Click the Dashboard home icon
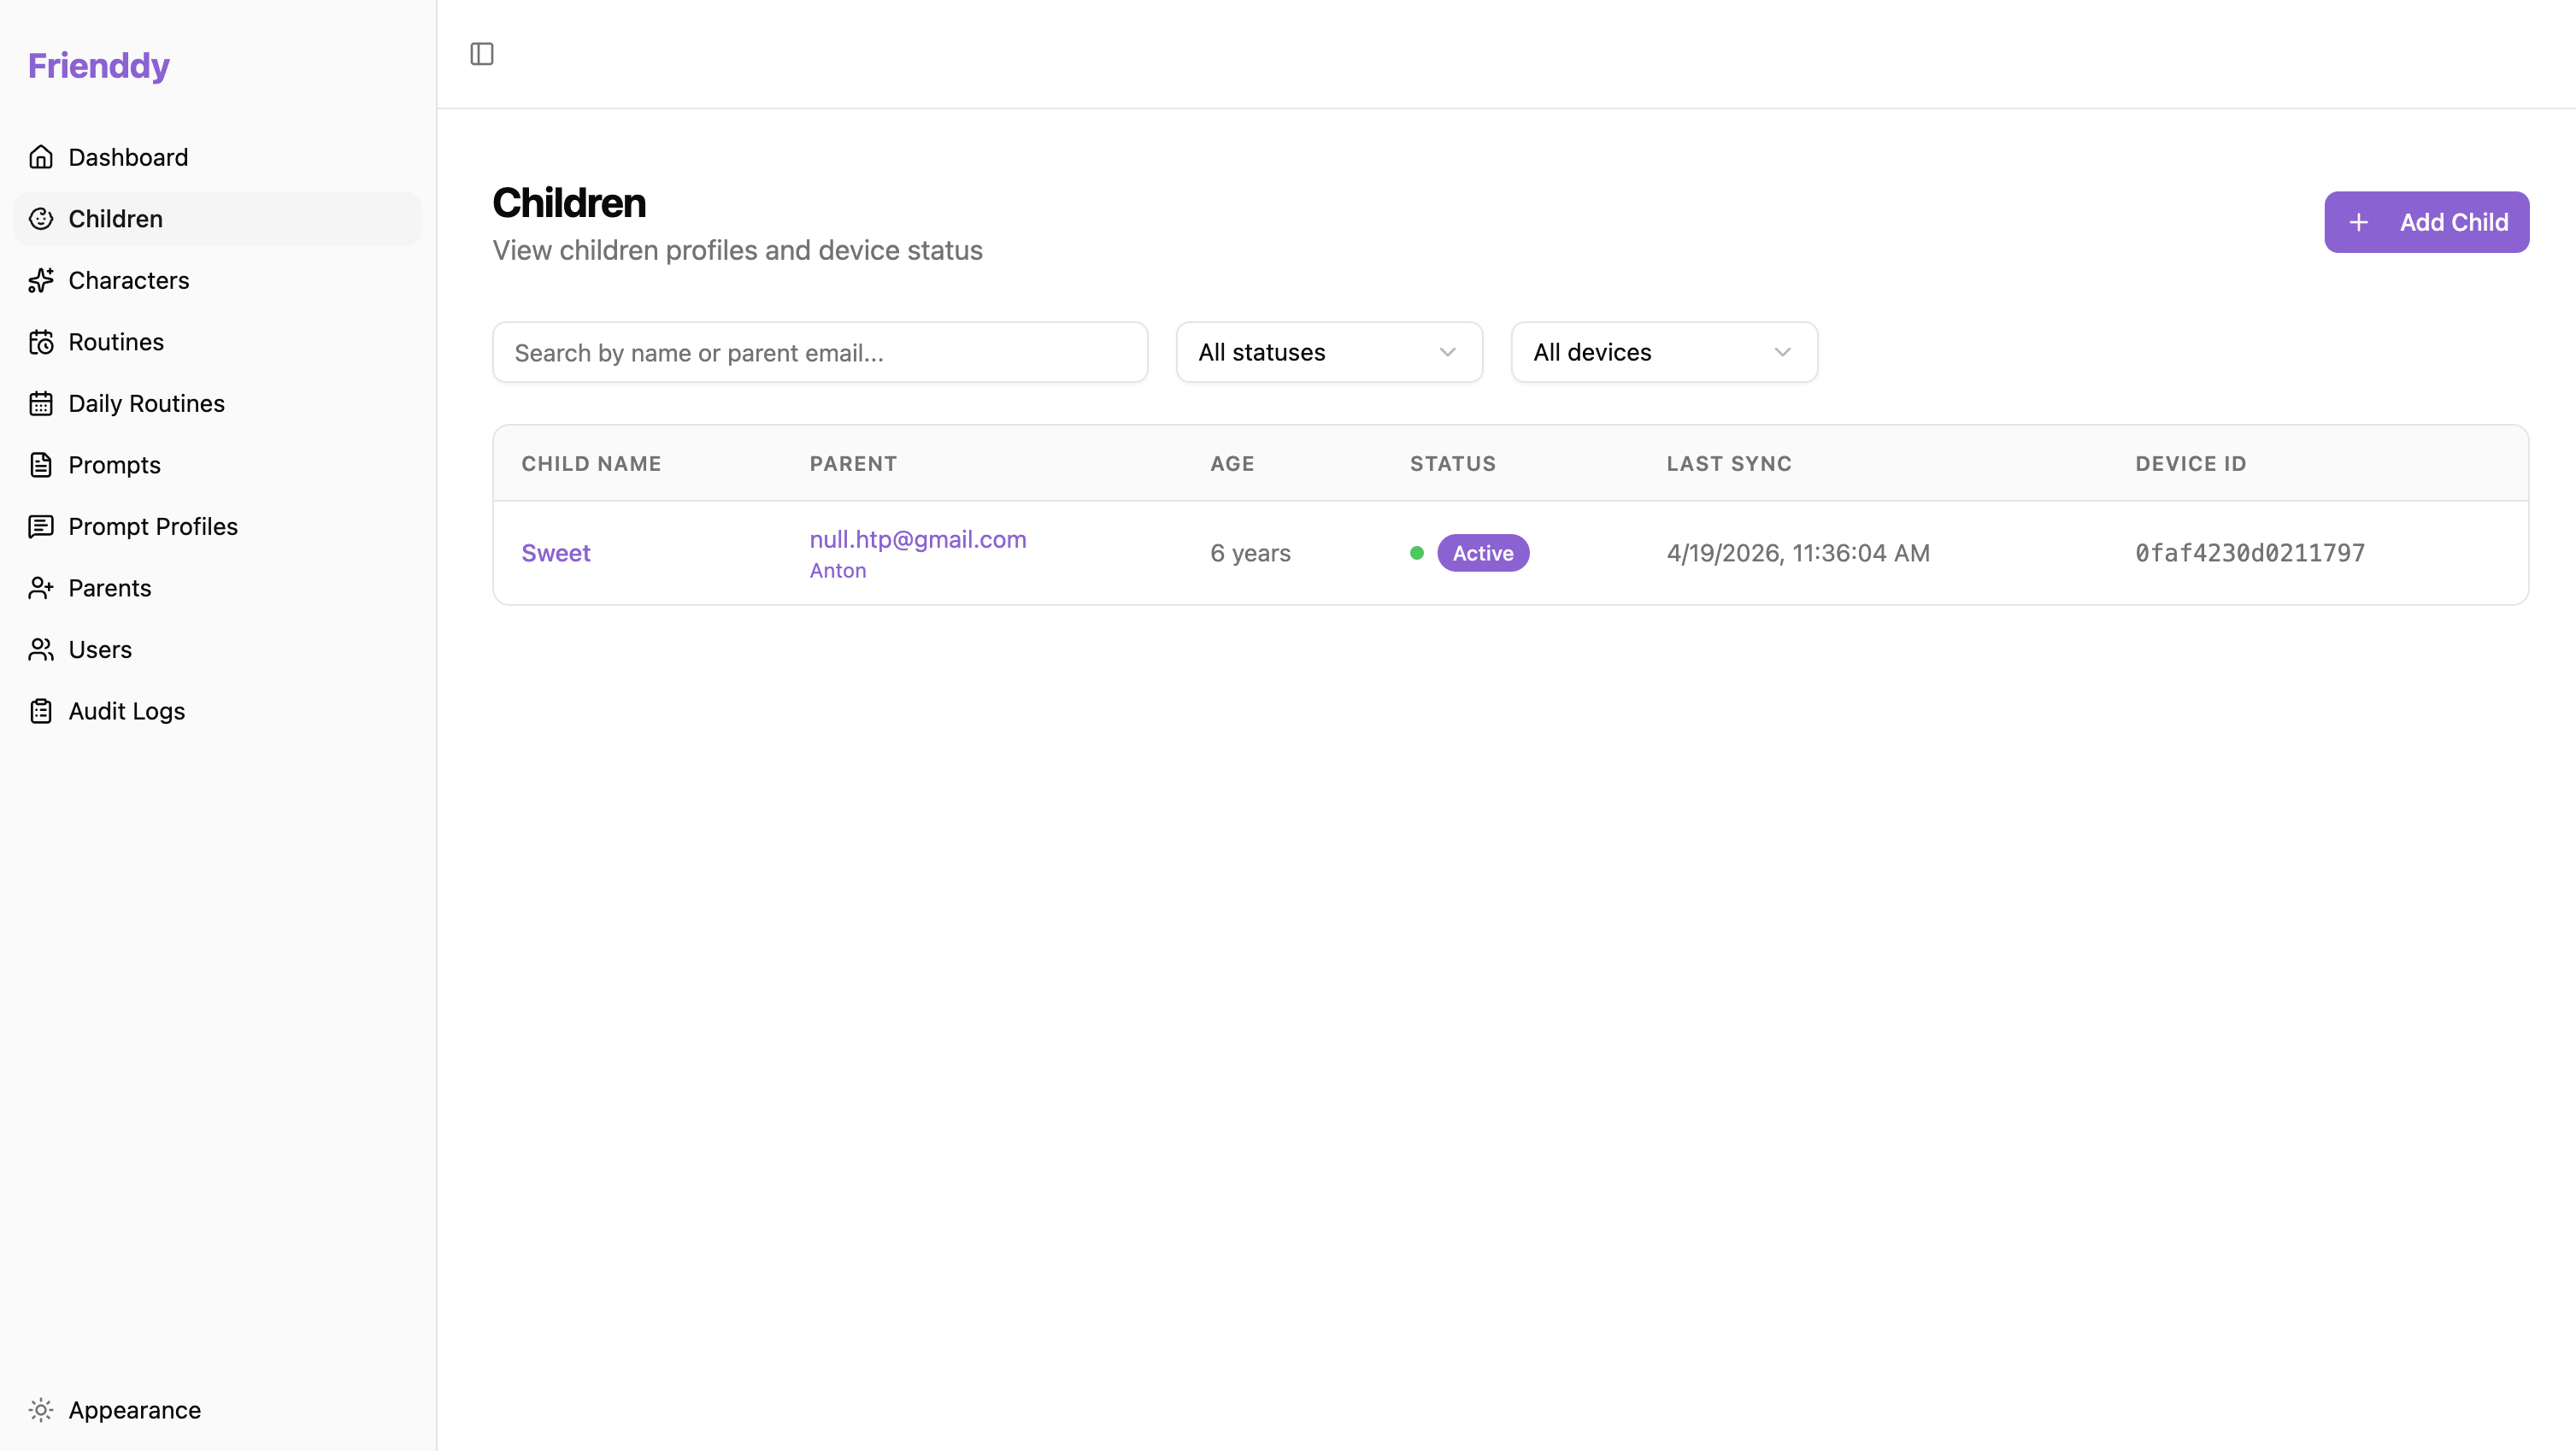 click(x=41, y=157)
